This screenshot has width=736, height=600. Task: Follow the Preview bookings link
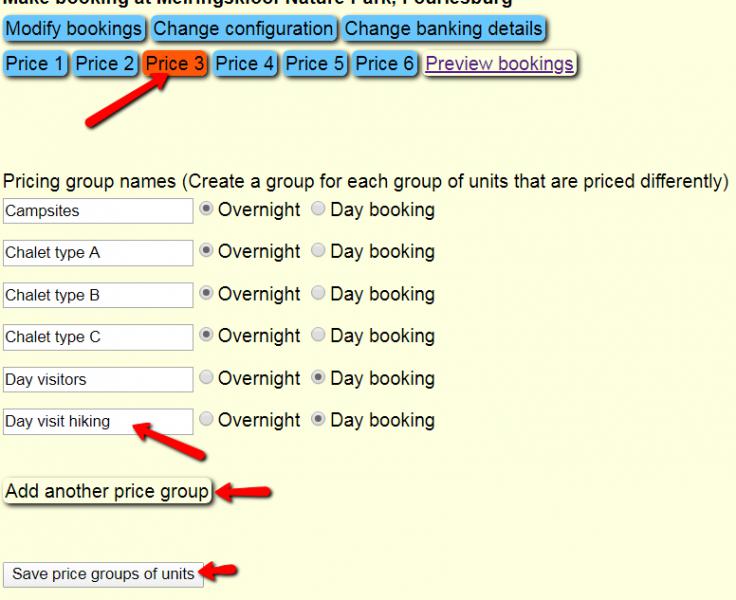point(499,64)
